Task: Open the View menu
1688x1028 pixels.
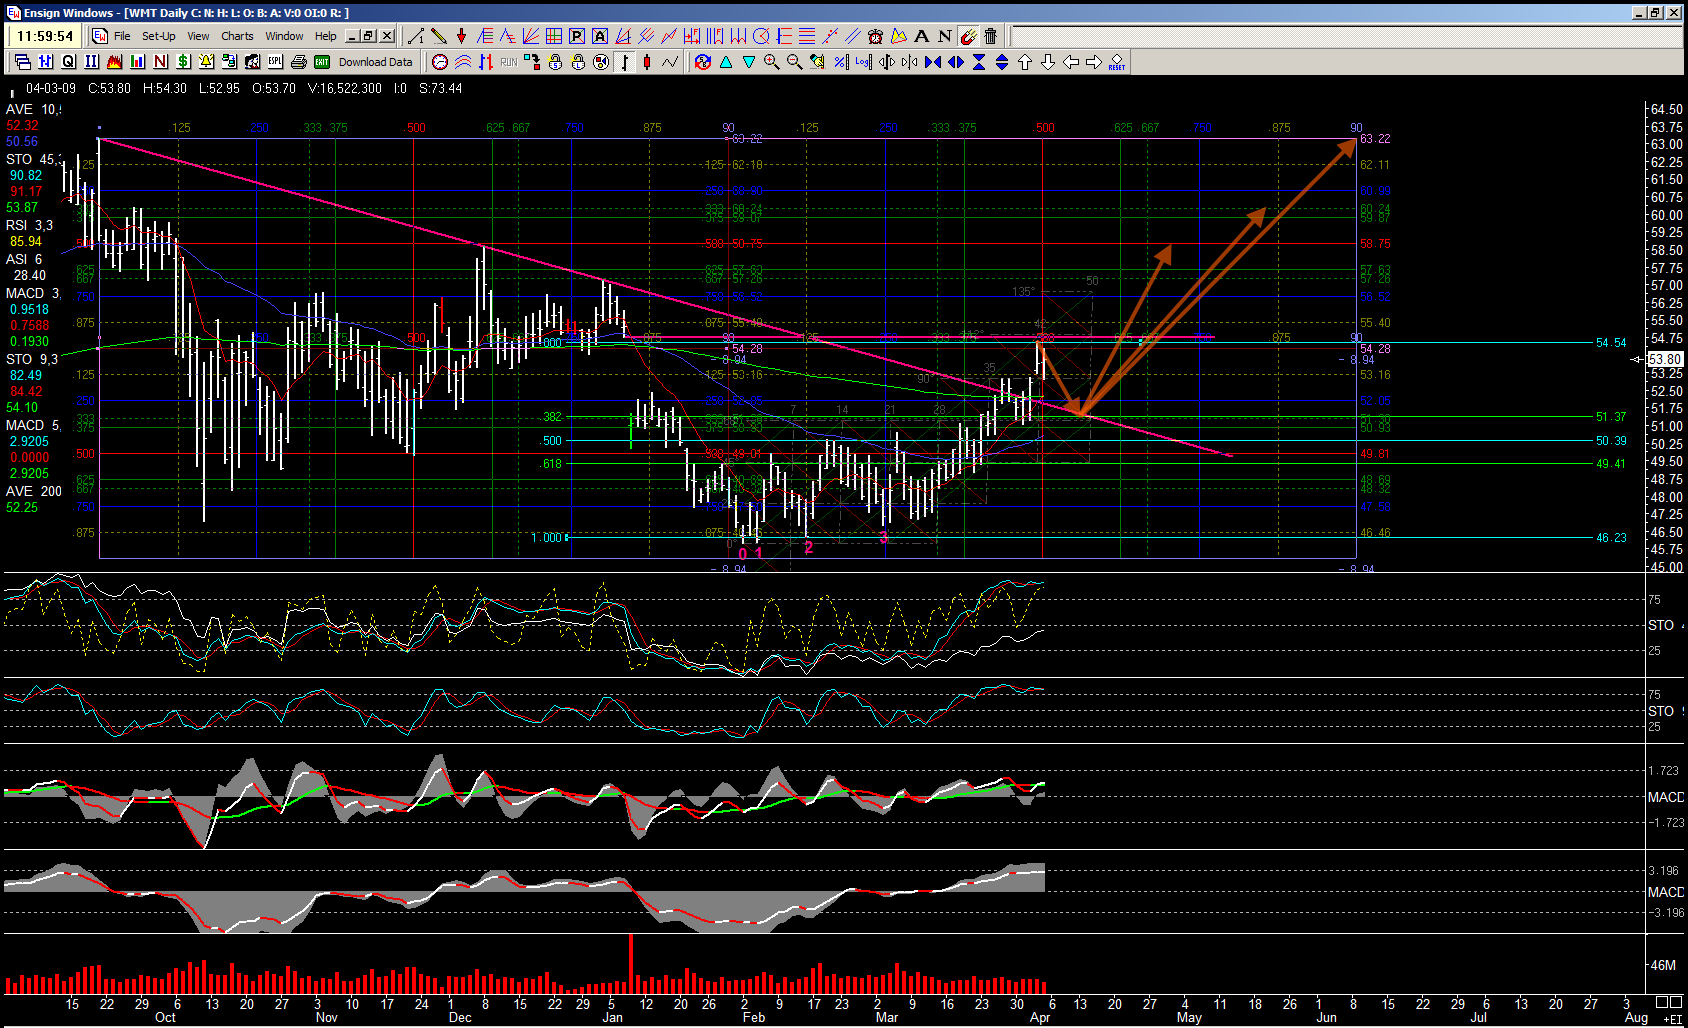Action: pyautogui.click(x=198, y=36)
